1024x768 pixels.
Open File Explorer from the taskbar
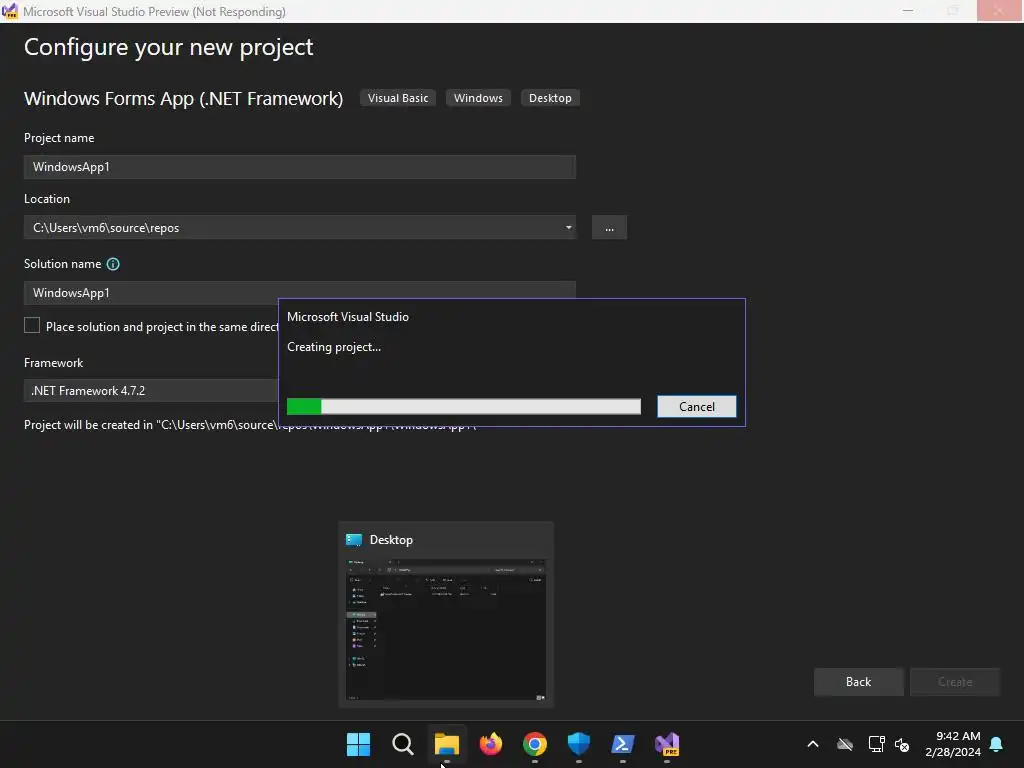pyautogui.click(x=447, y=744)
